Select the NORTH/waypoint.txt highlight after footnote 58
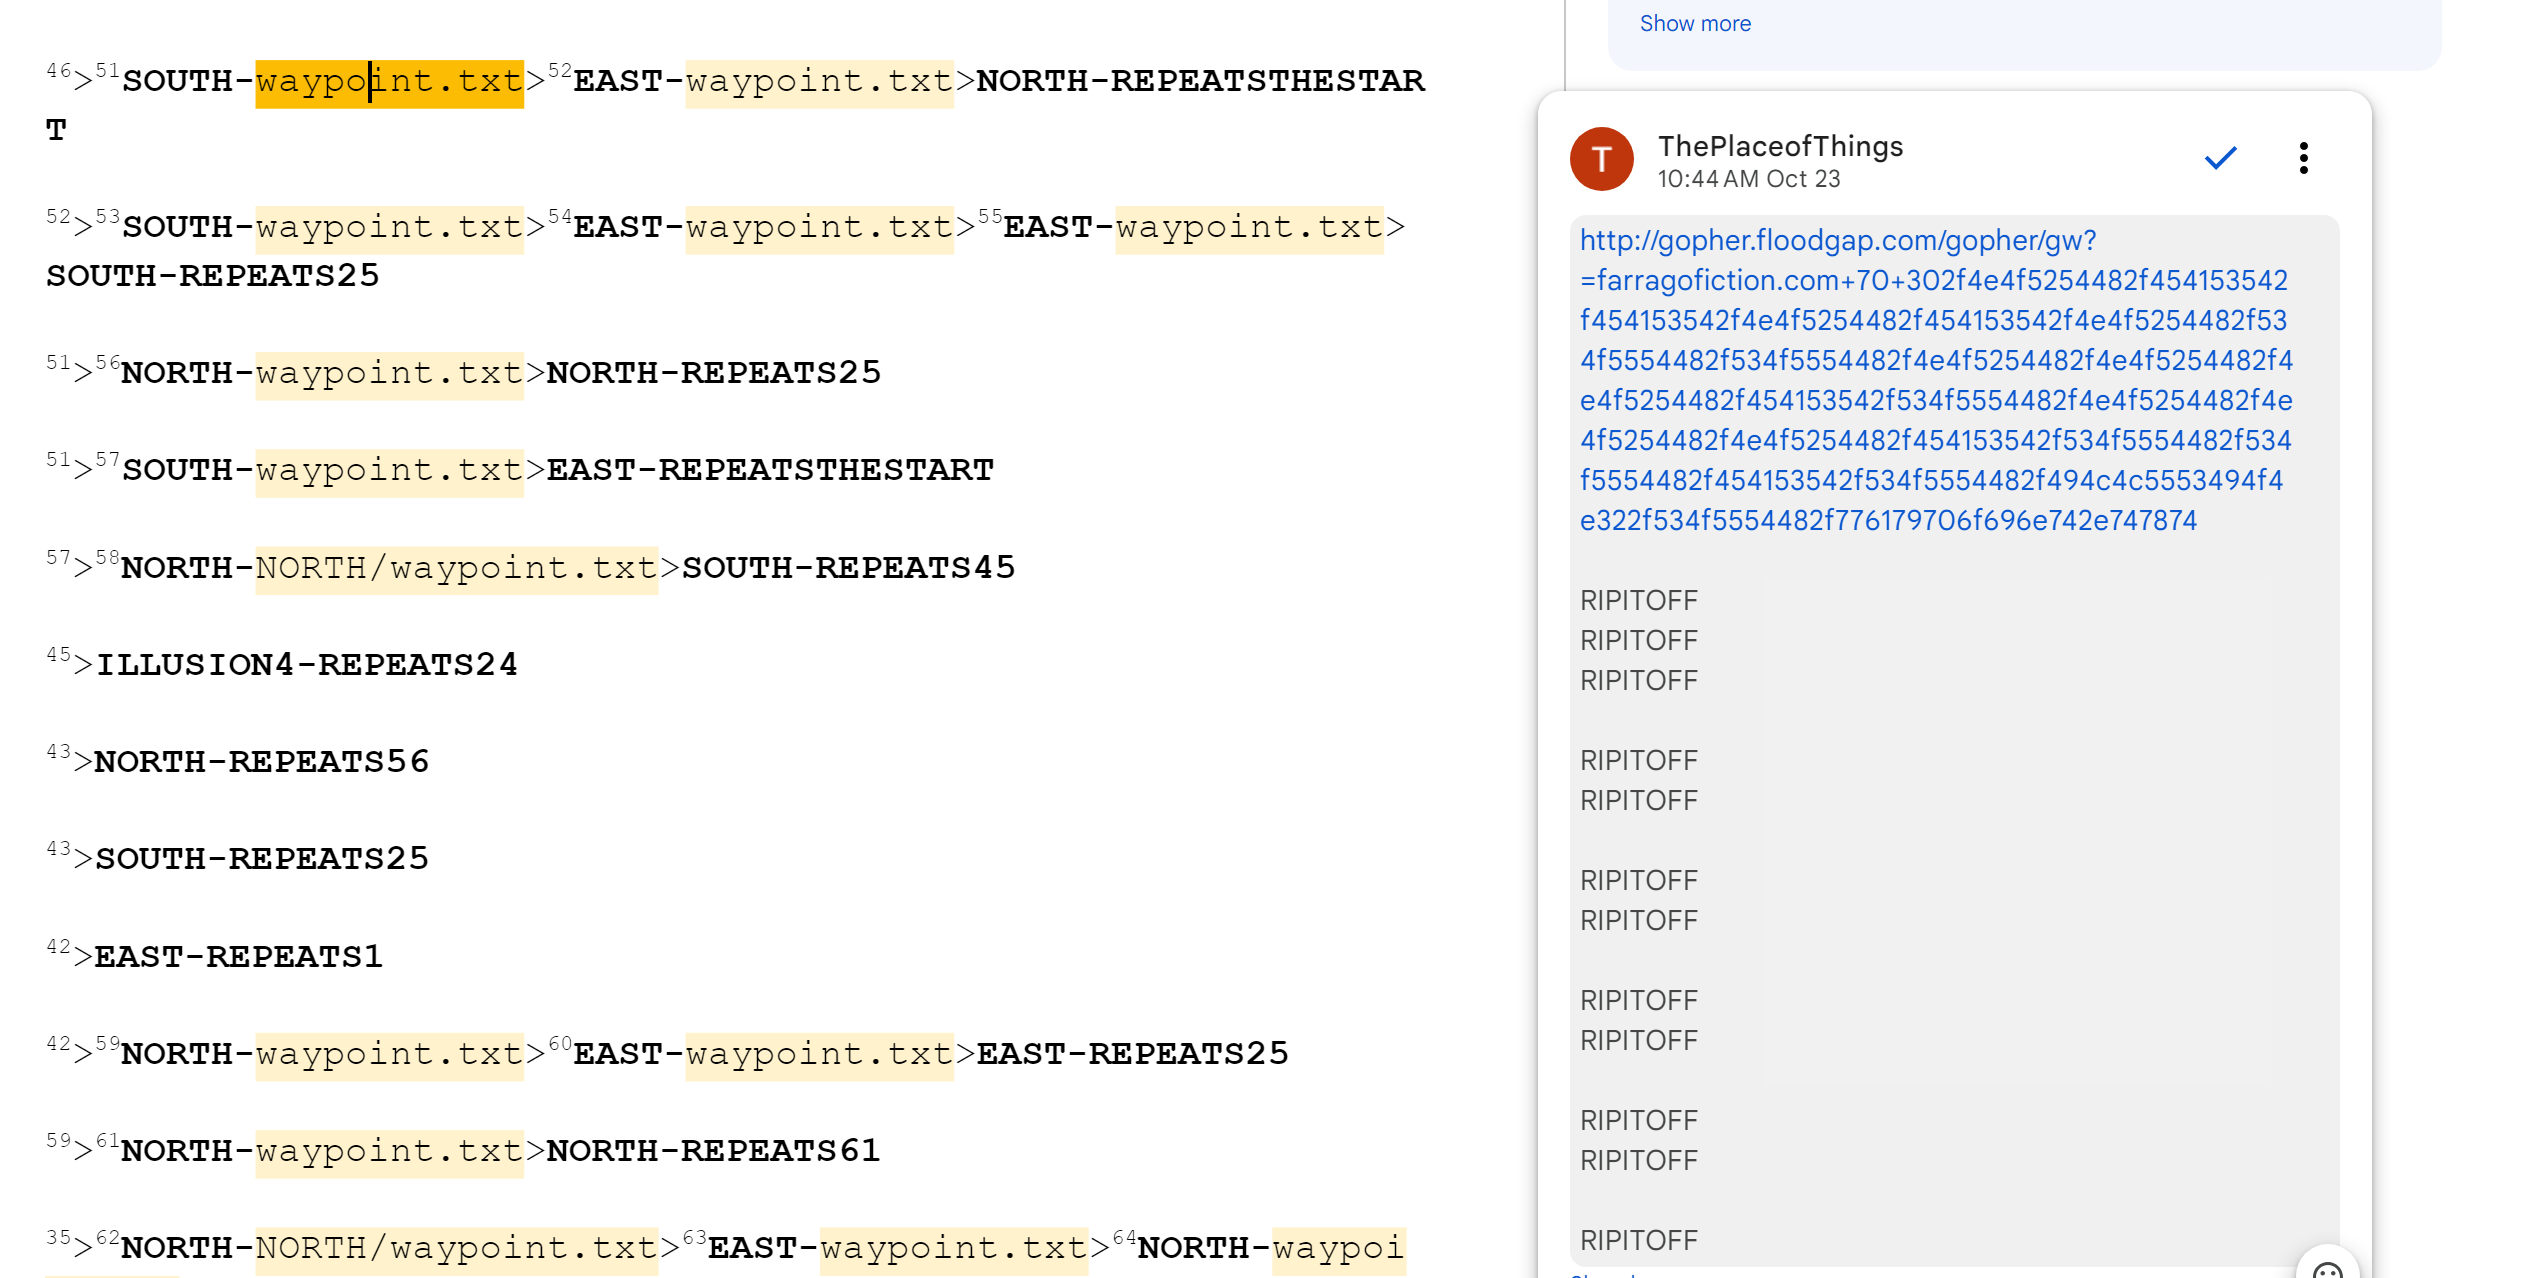 pyautogui.click(x=456, y=569)
